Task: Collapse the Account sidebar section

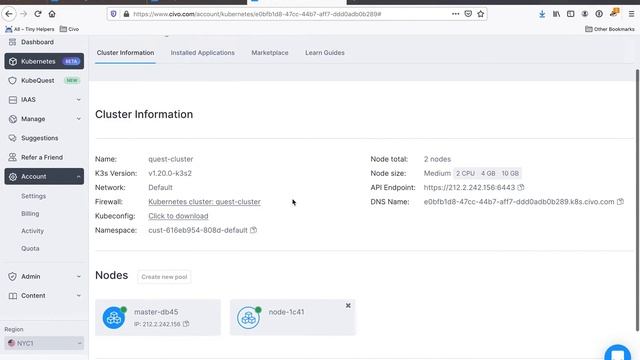Action: 44,176
